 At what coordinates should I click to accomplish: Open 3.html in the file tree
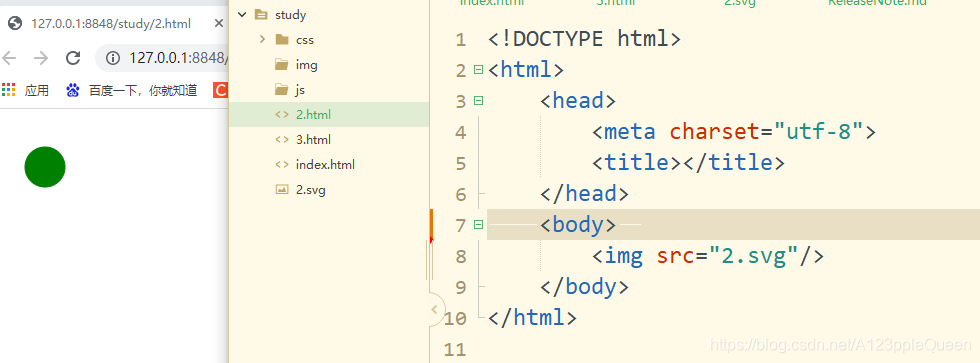[313, 139]
